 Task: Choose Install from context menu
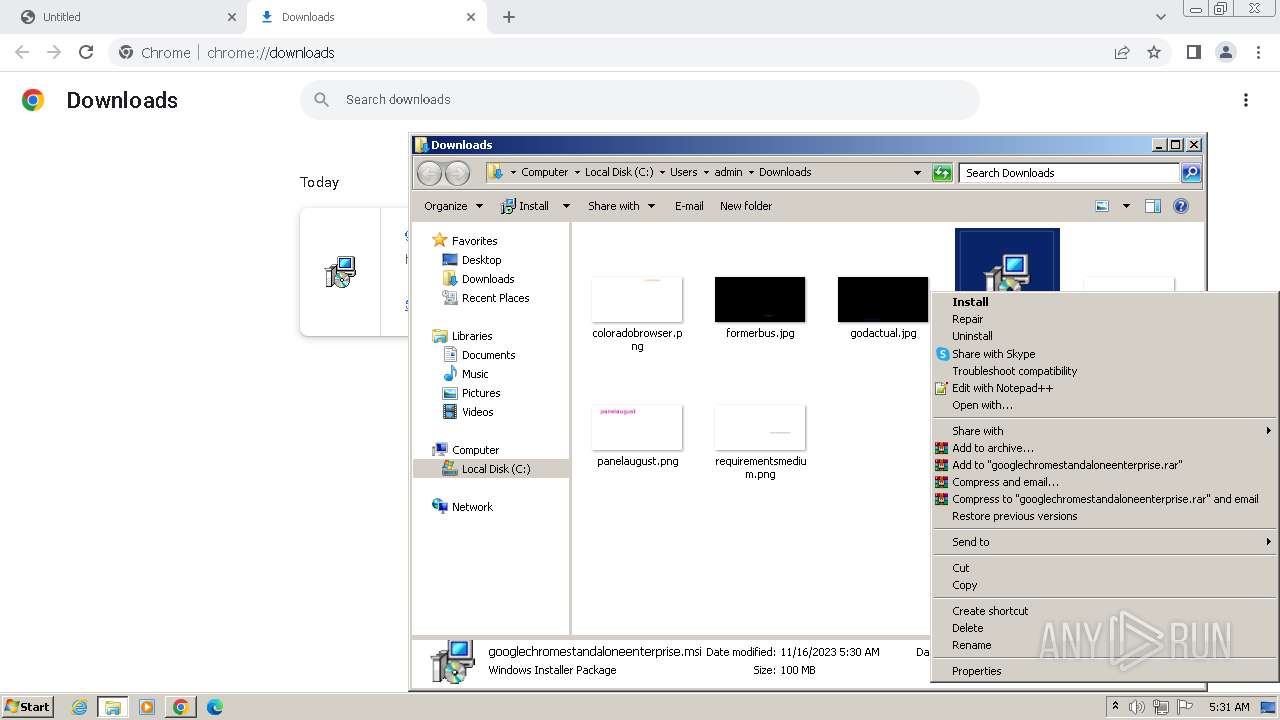pos(1105,302)
